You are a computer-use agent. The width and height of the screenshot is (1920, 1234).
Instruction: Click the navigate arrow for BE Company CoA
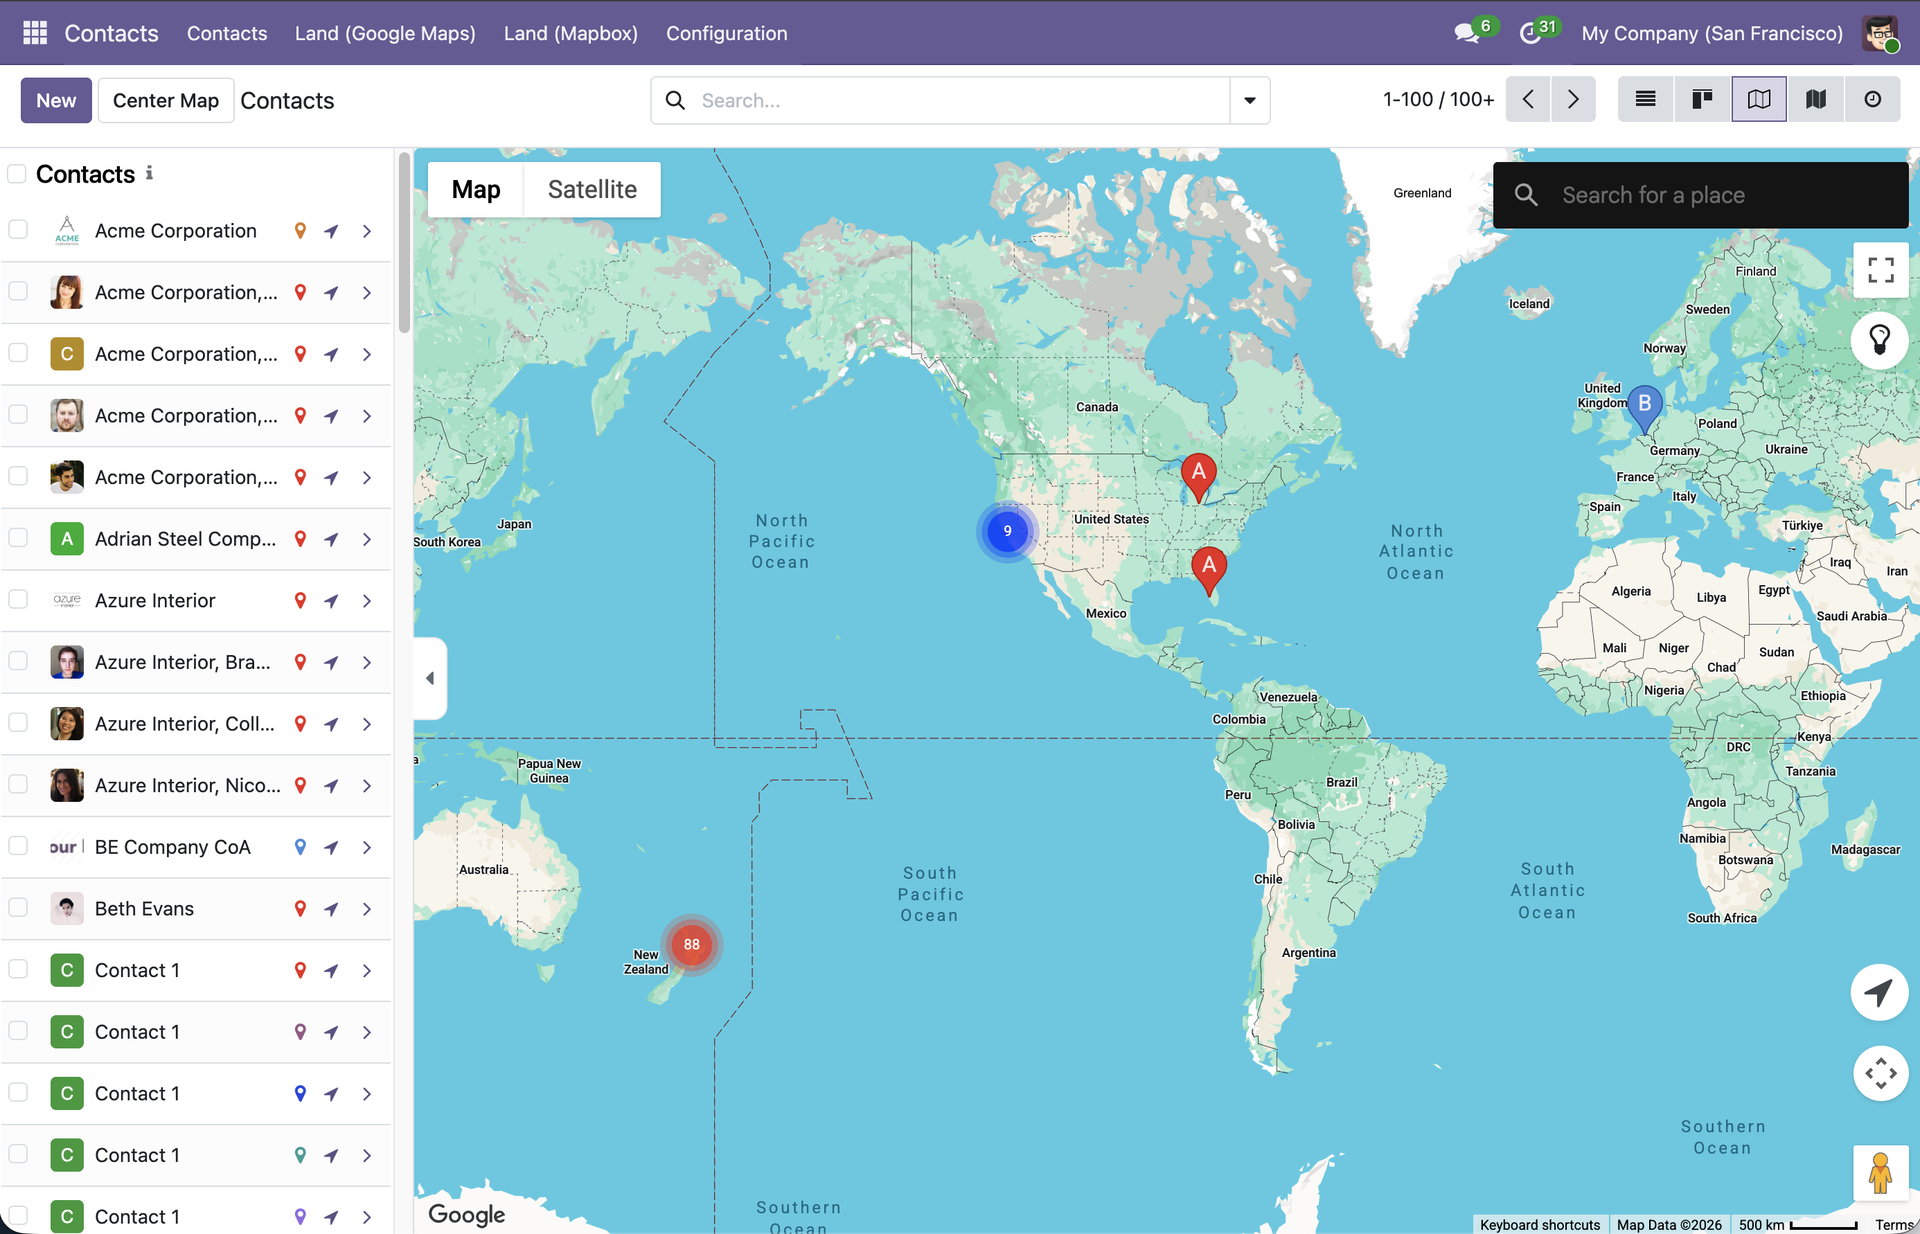click(x=332, y=847)
